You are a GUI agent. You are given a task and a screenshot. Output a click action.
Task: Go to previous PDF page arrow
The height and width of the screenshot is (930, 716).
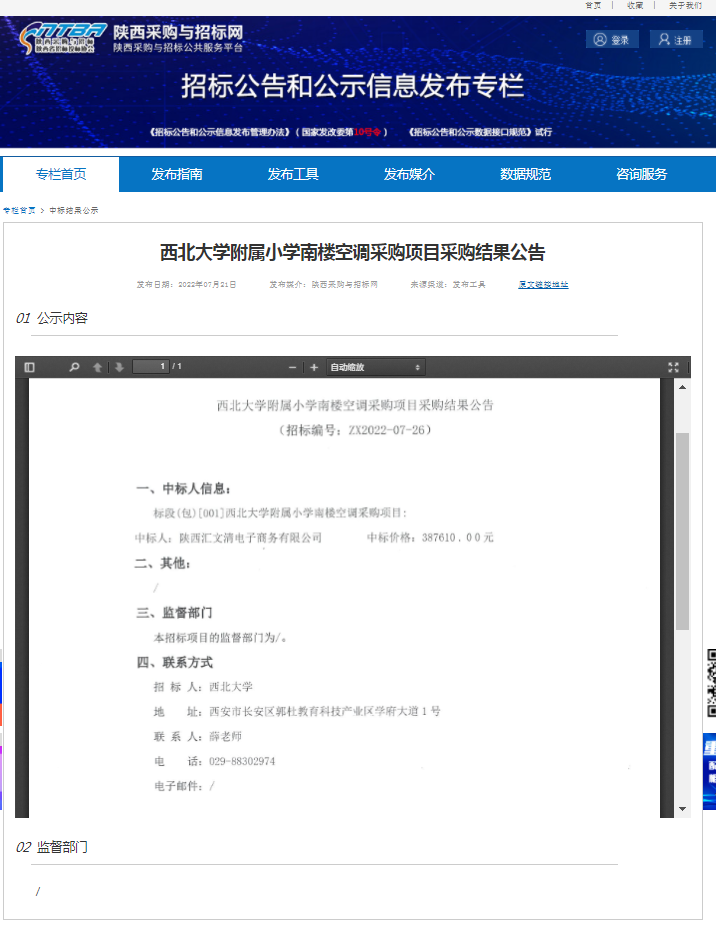(97, 367)
